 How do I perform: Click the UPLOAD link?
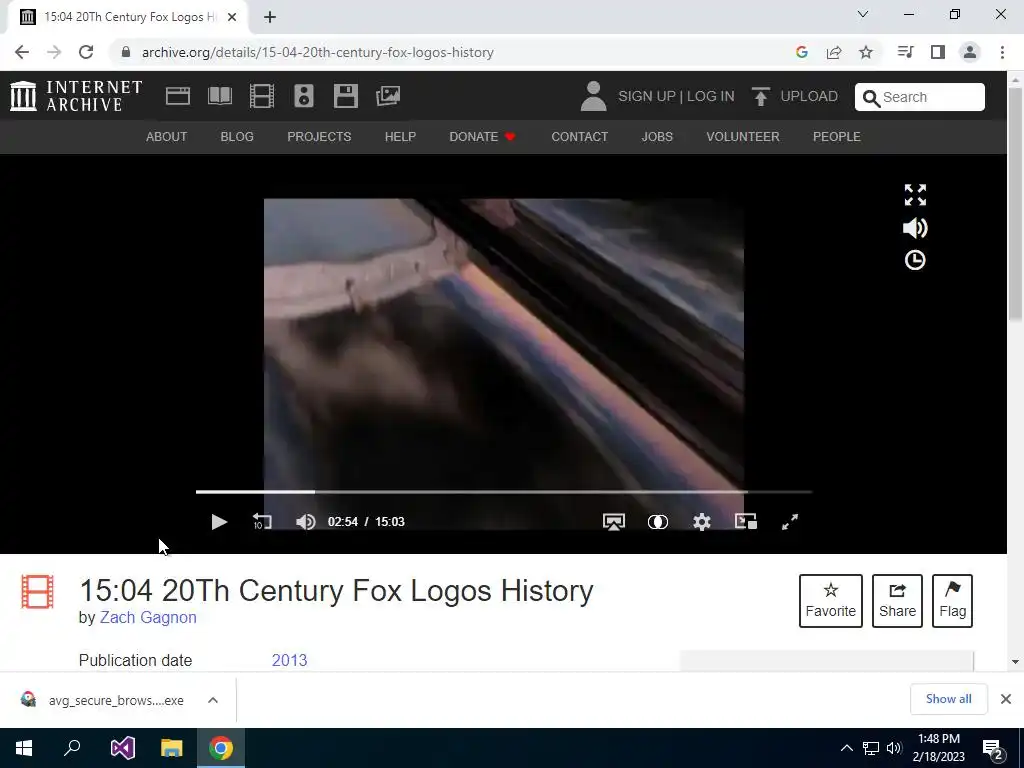click(808, 96)
